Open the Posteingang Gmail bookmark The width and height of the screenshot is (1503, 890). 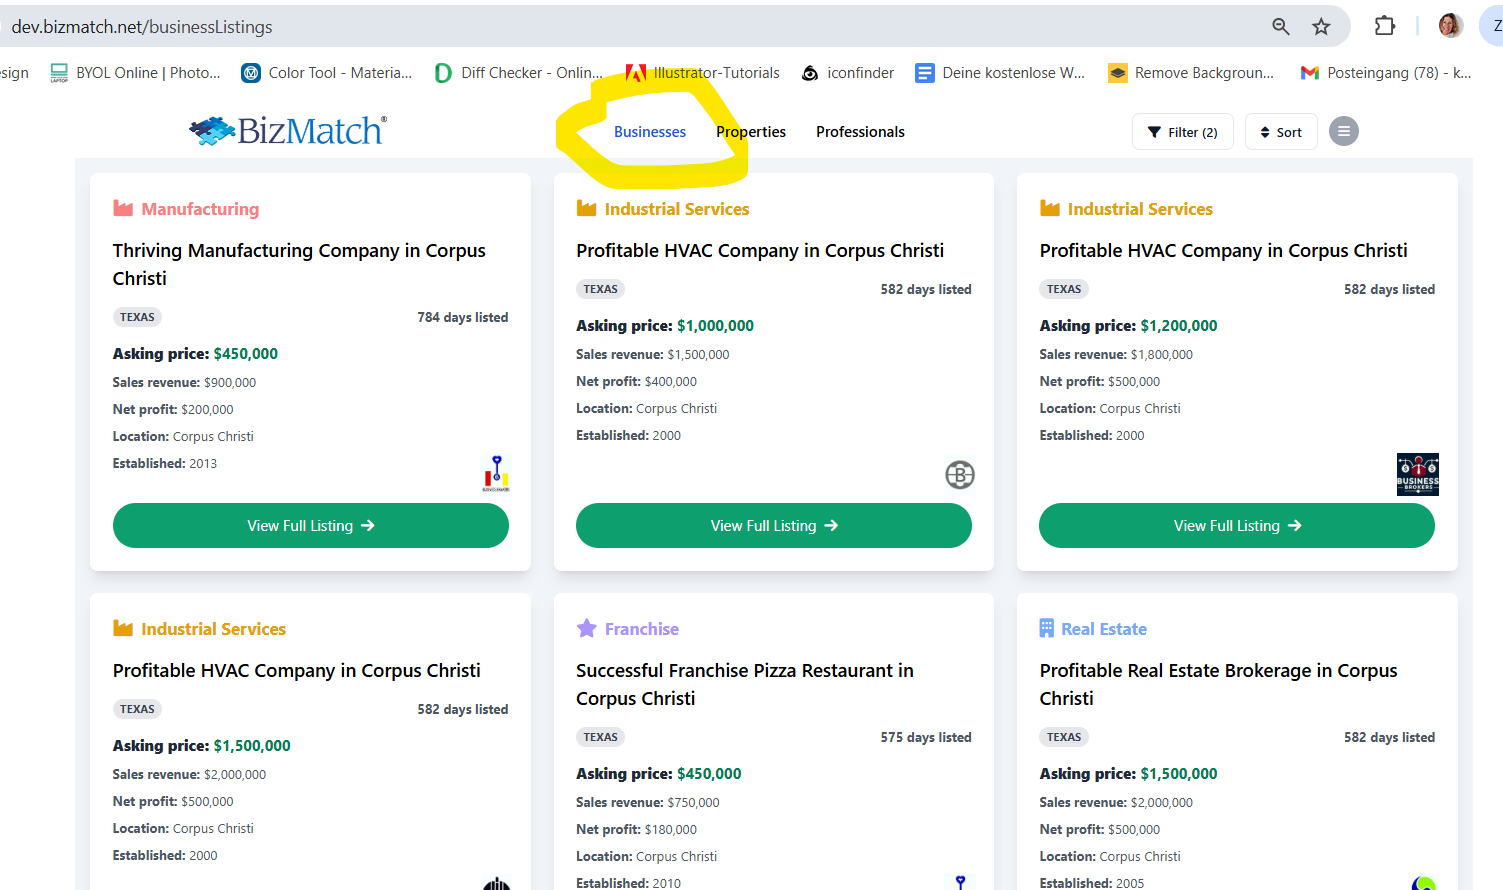(x=1385, y=73)
